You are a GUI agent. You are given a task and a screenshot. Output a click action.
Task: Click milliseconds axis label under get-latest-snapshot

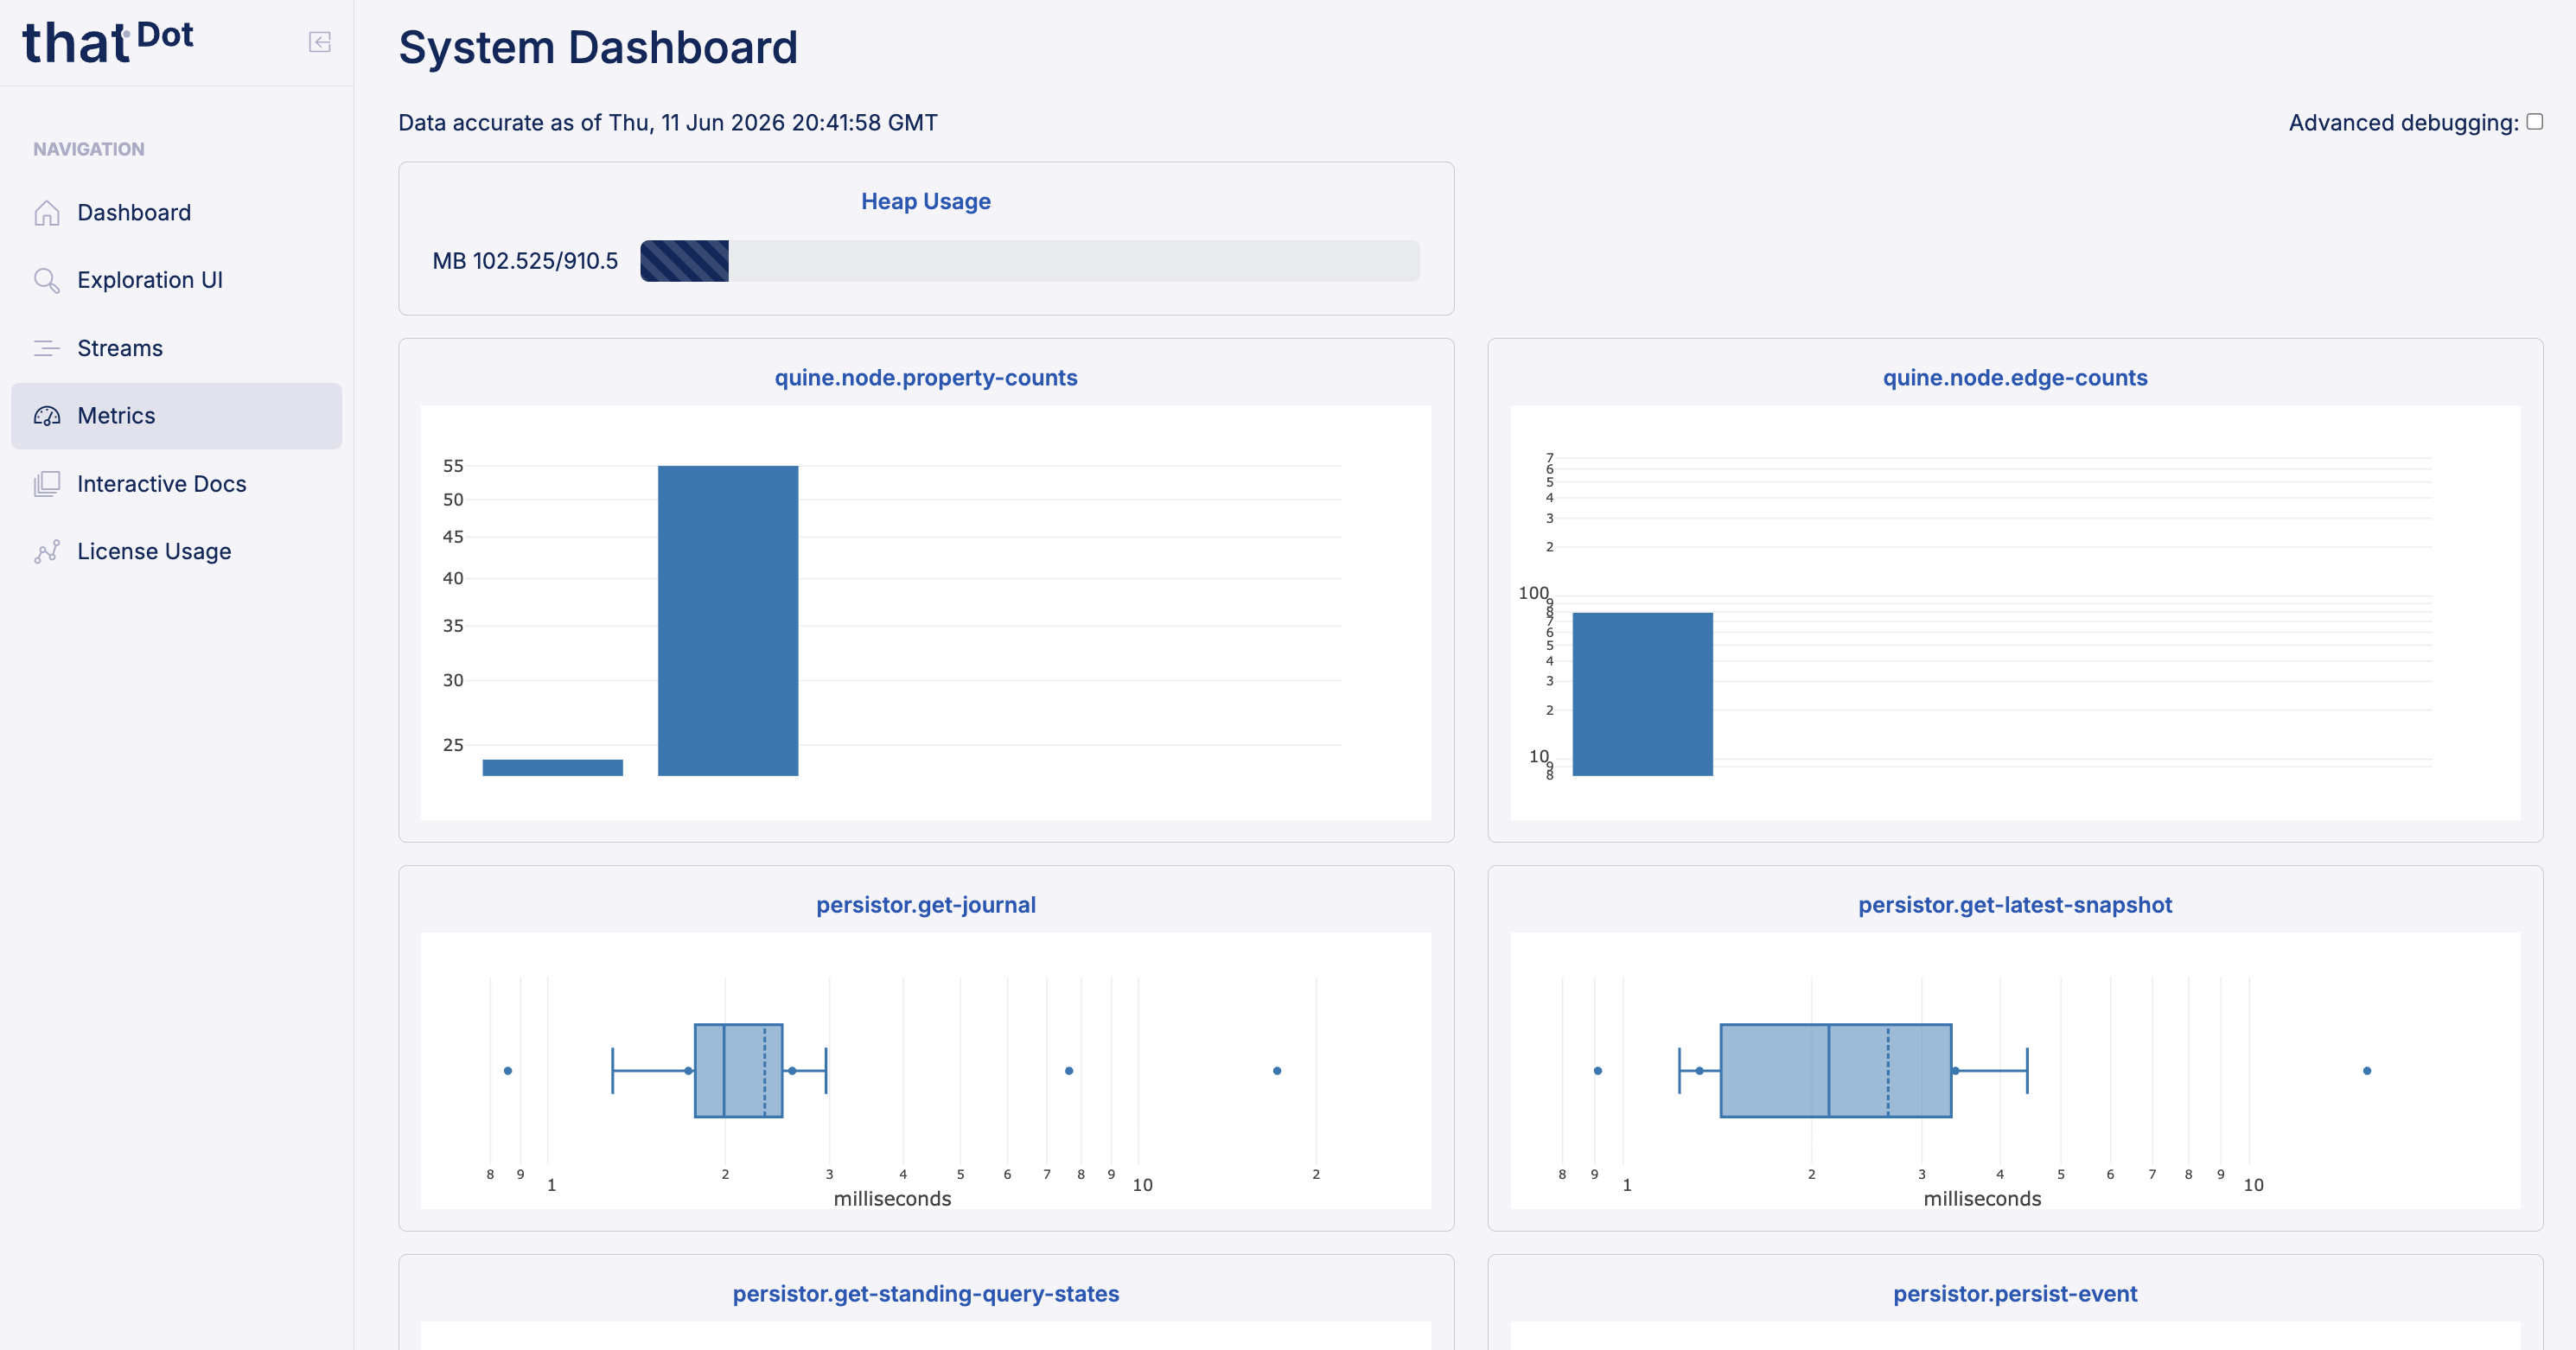1982,1199
